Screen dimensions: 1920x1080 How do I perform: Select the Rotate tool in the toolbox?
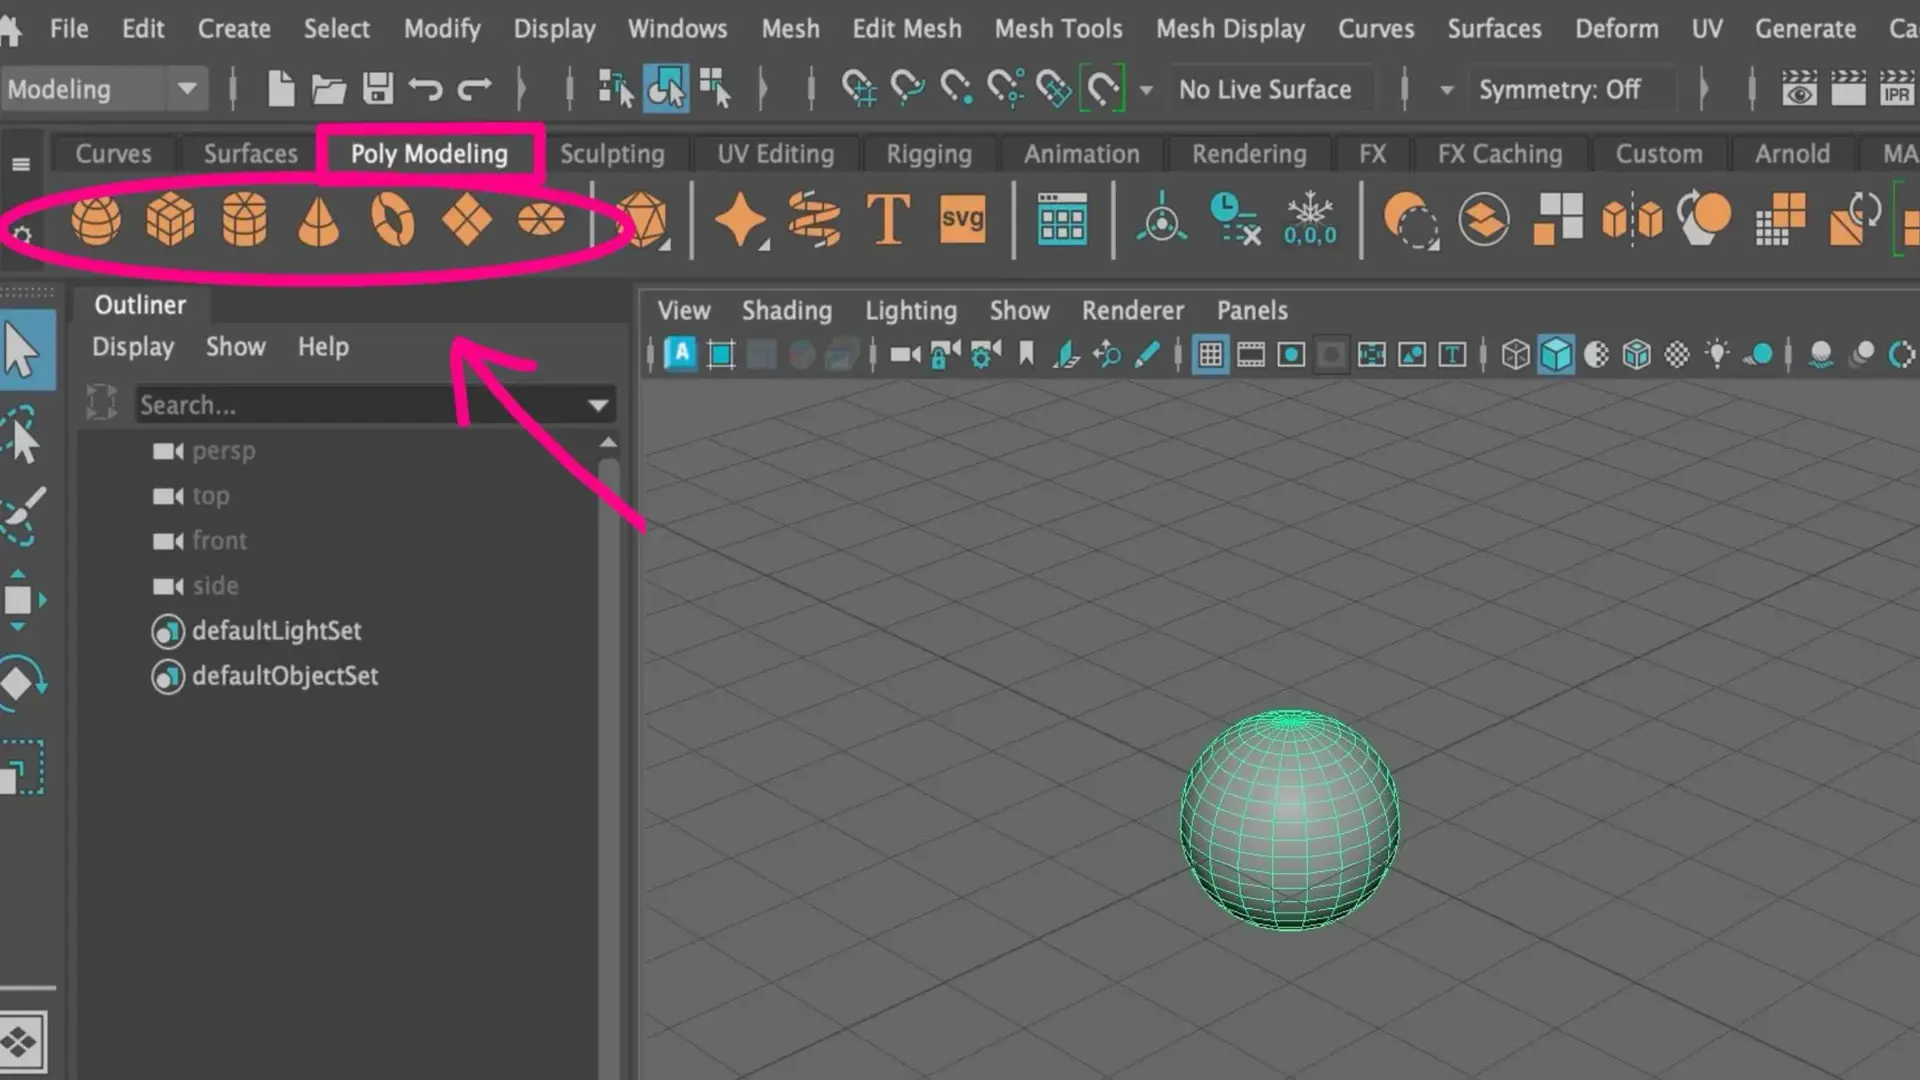click(x=22, y=683)
